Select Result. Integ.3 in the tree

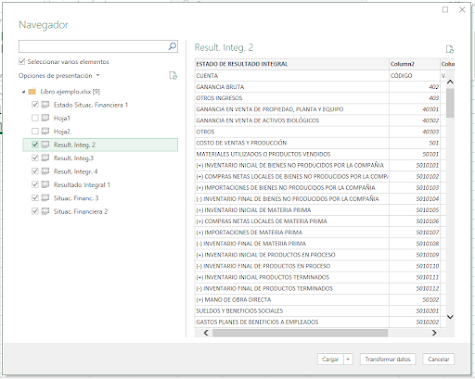(x=74, y=158)
